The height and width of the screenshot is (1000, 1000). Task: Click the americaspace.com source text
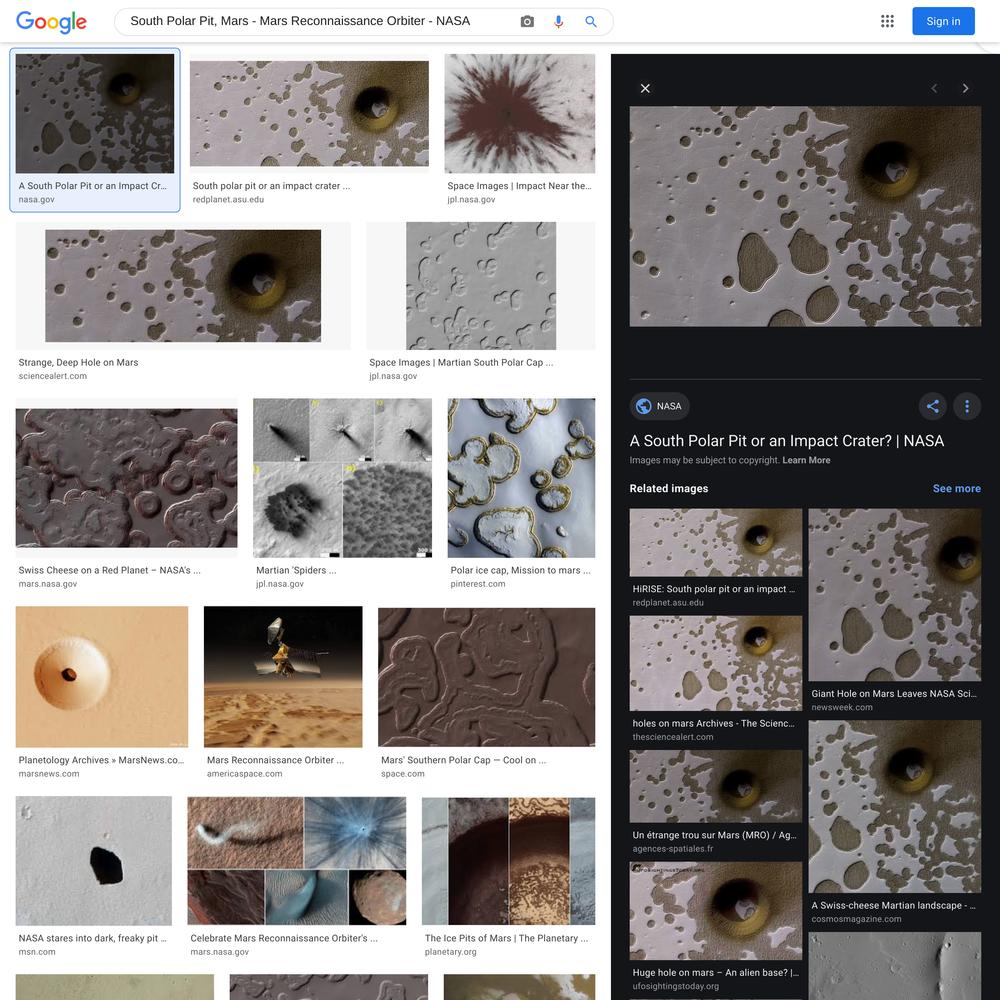coord(244,774)
